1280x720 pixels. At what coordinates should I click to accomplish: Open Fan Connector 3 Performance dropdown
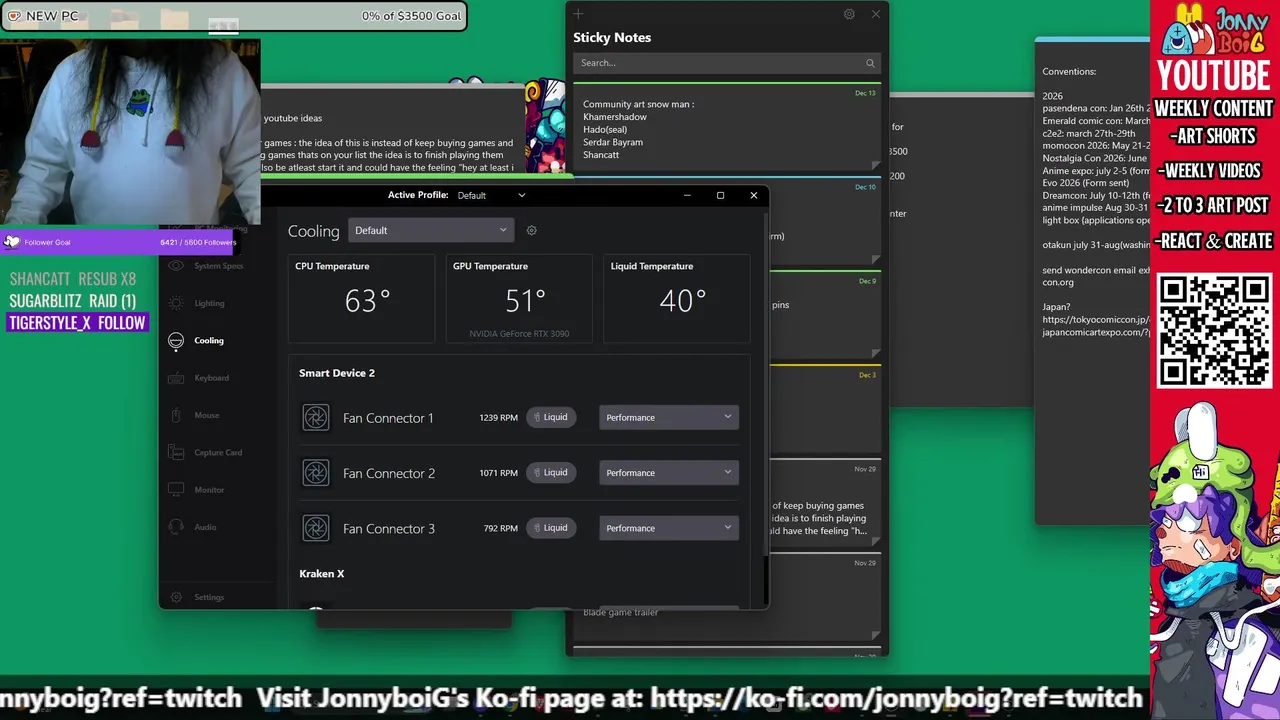pyautogui.click(x=669, y=528)
